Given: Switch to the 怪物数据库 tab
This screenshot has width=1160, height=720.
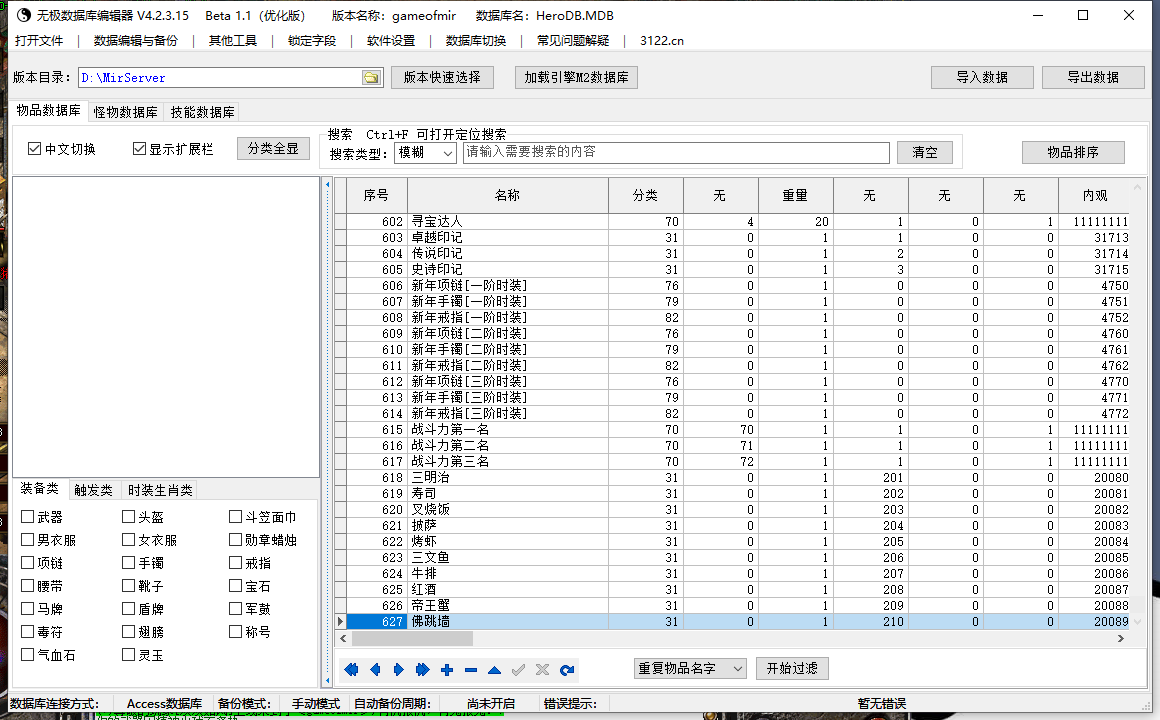Looking at the screenshot, I should (x=125, y=112).
